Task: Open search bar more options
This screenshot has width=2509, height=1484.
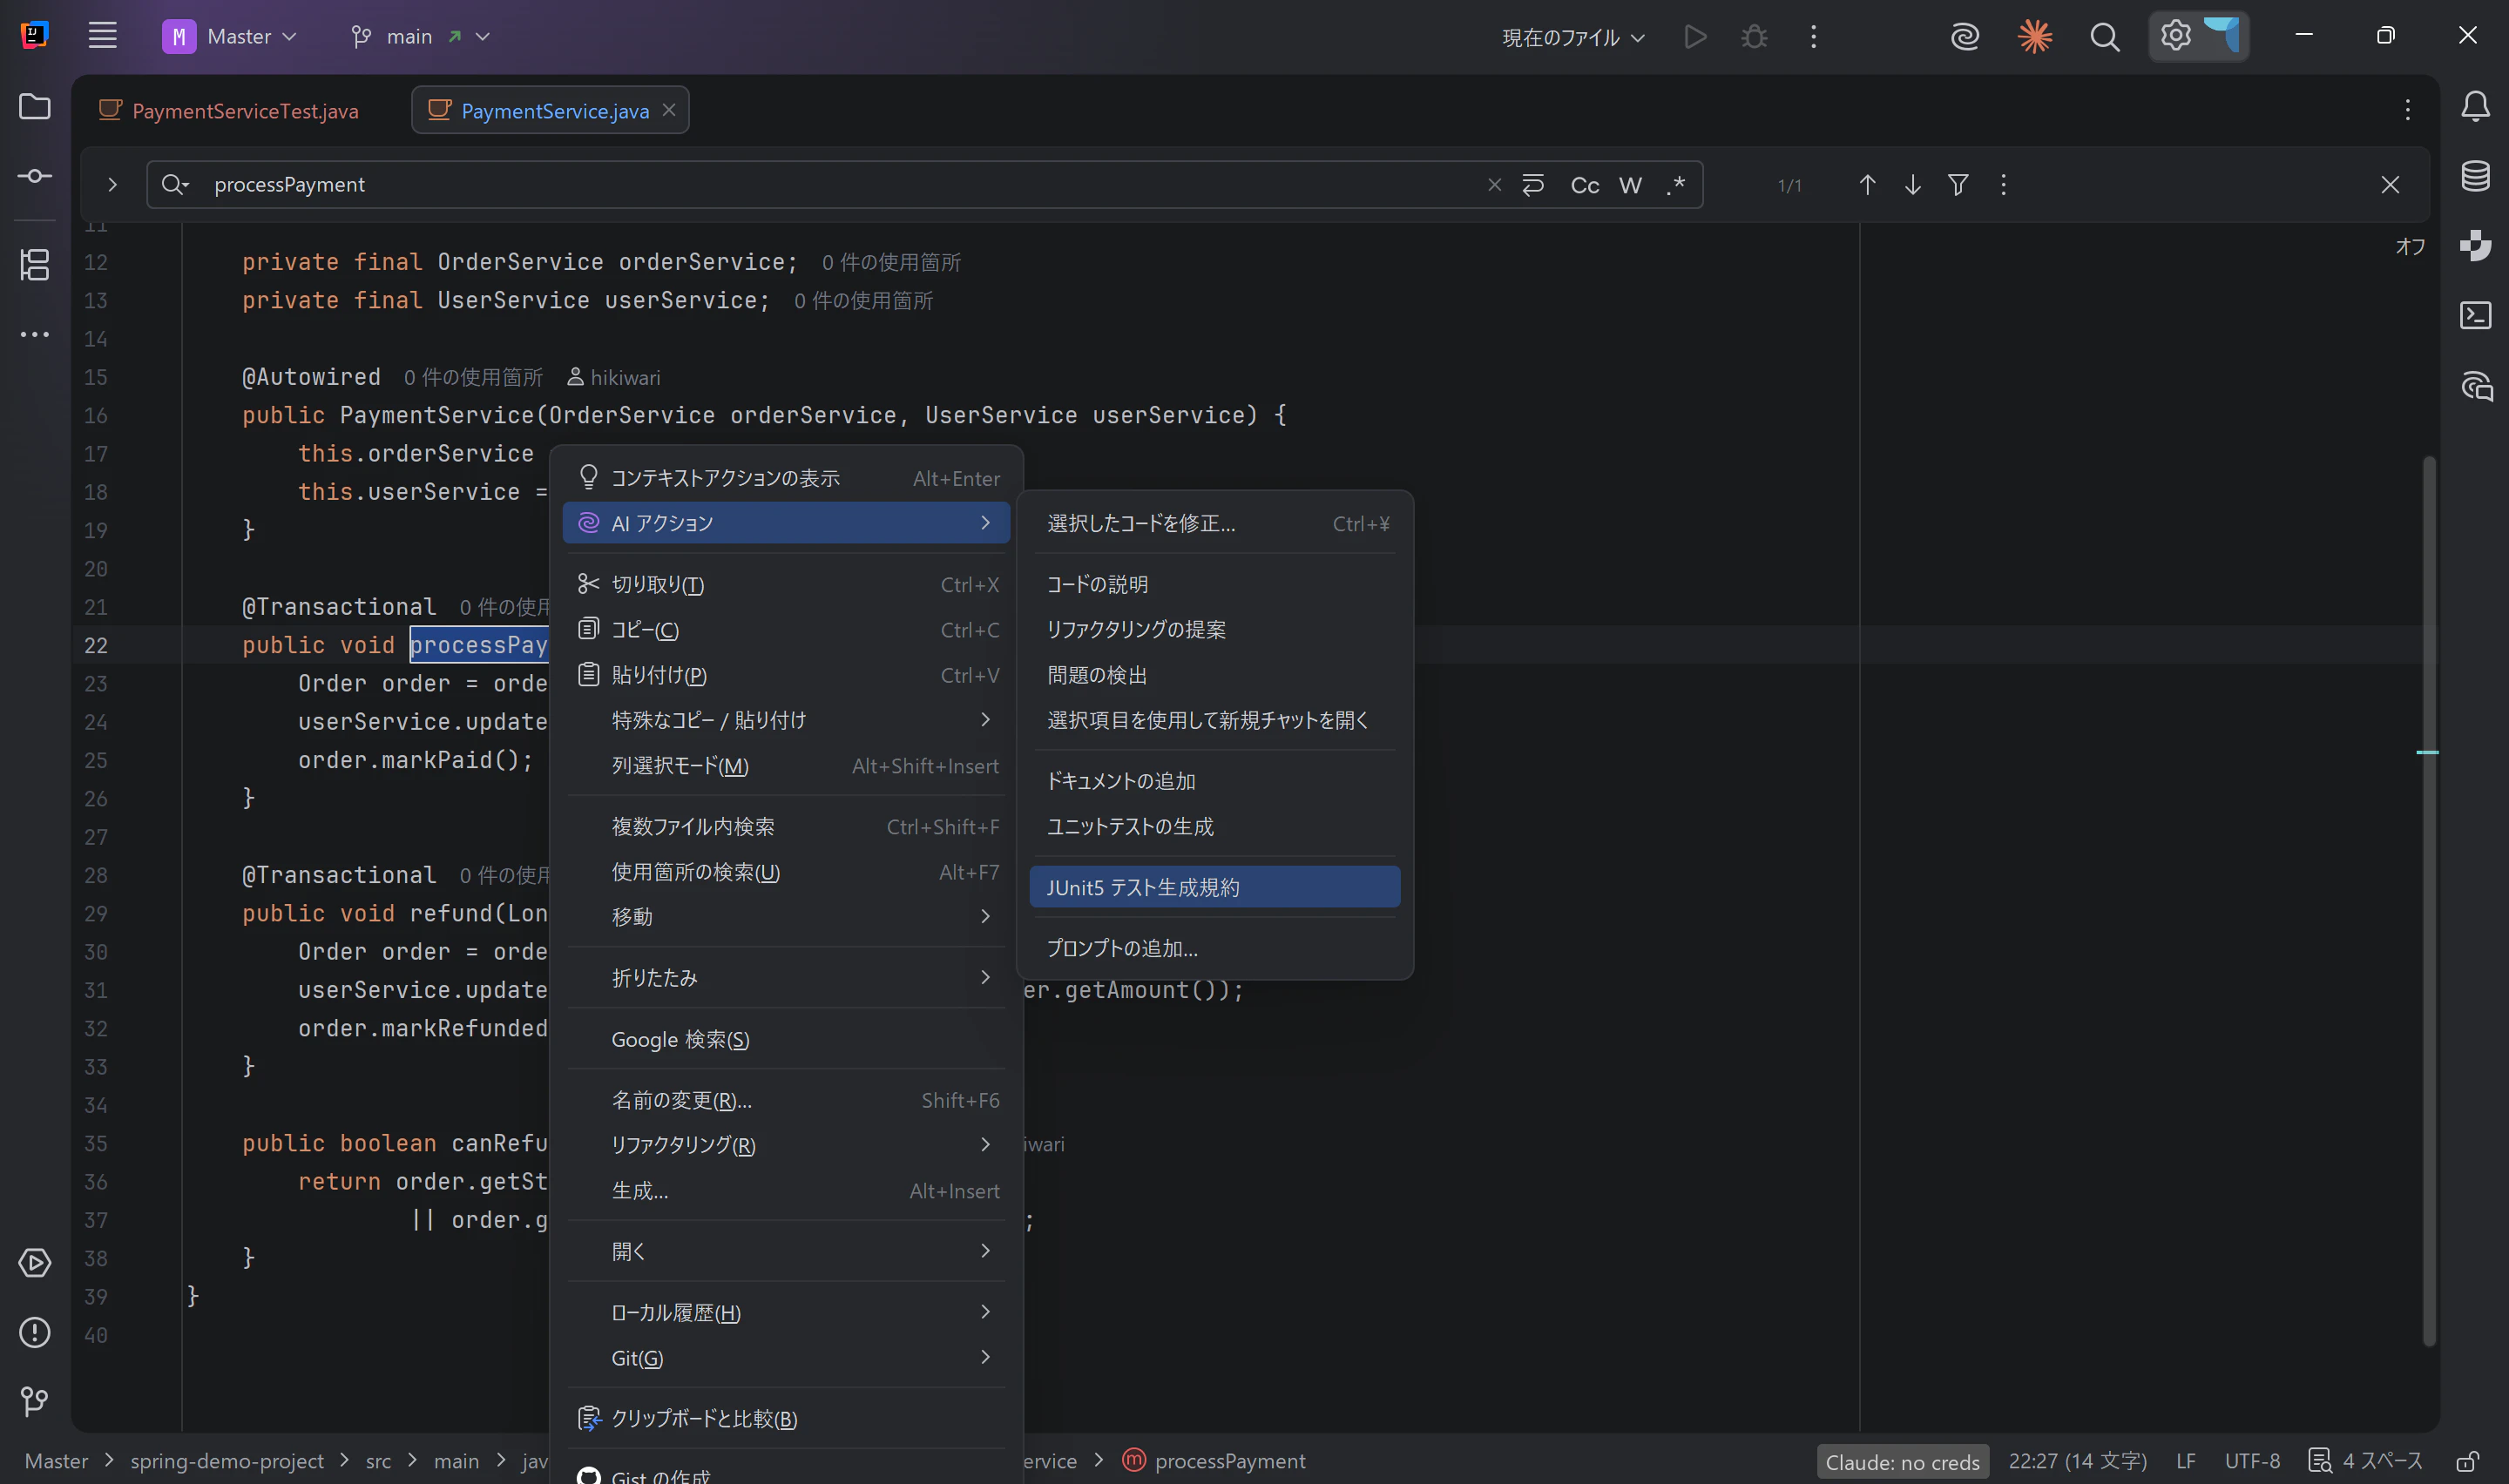Action: (2003, 185)
